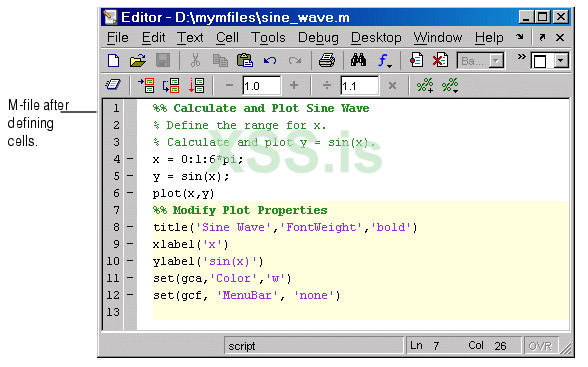
Task: Multiply value with the times button
Action: [392, 86]
